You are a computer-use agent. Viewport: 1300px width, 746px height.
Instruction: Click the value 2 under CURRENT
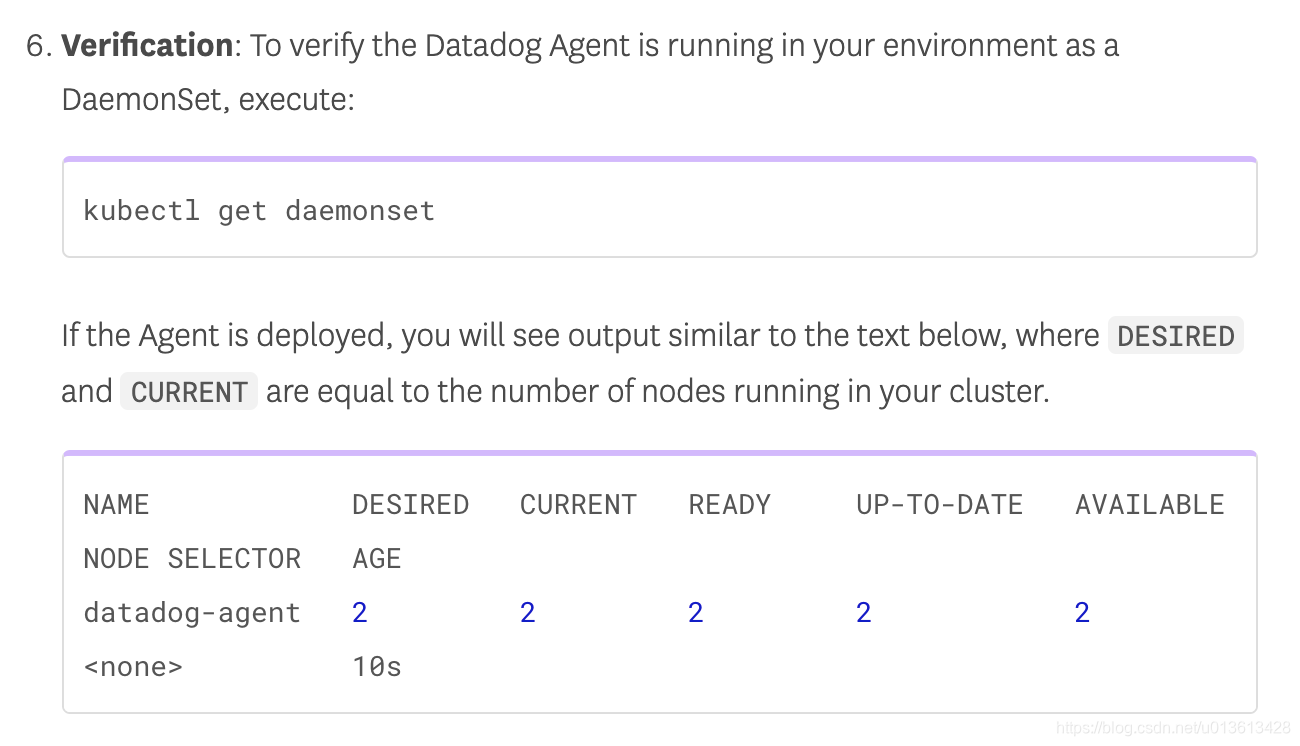point(528,612)
